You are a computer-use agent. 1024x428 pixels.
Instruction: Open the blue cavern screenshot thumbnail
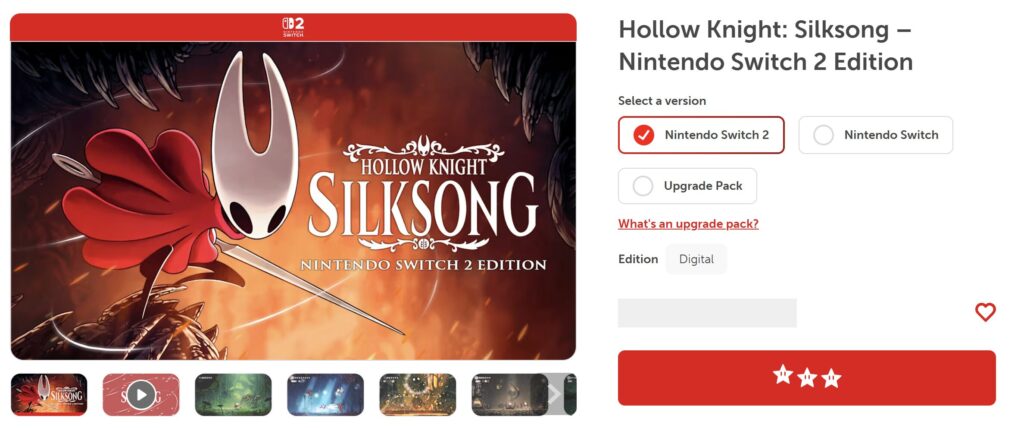(x=325, y=395)
